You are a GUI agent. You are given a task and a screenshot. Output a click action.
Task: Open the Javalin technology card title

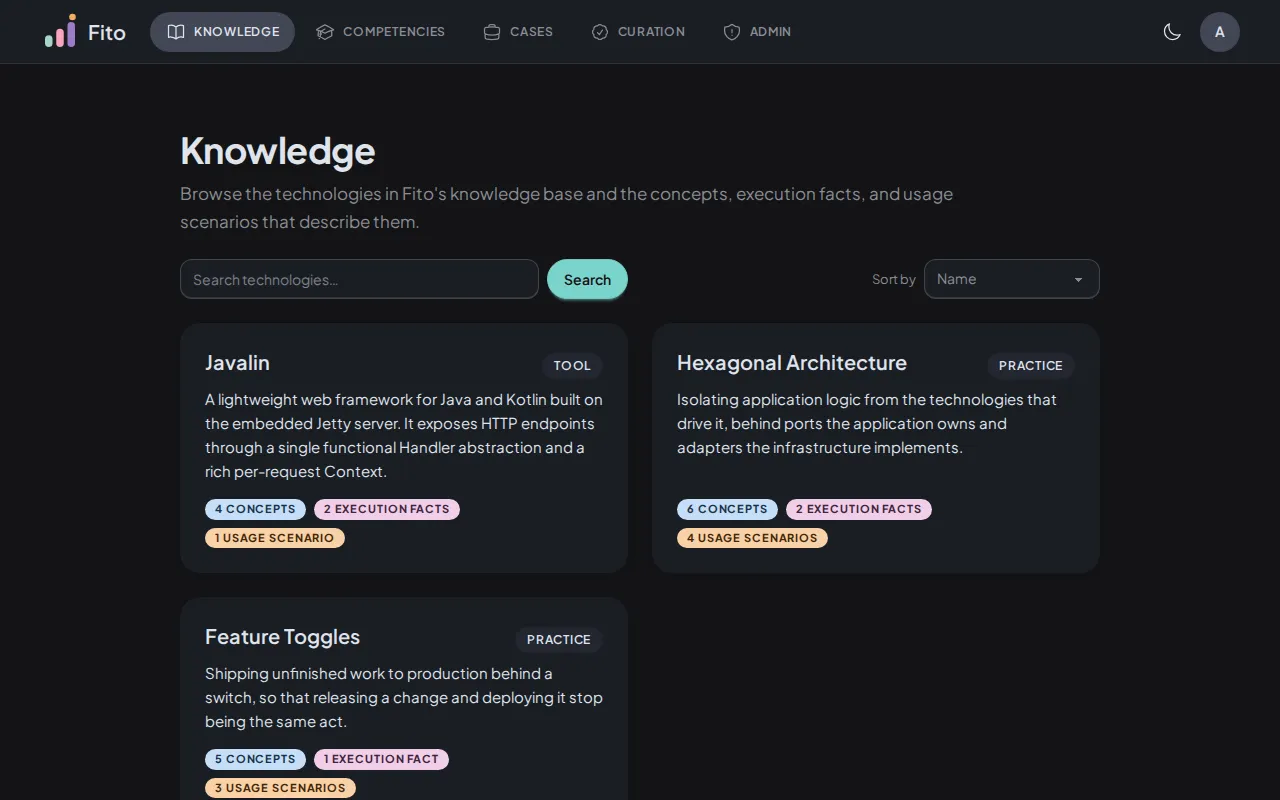point(237,363)
